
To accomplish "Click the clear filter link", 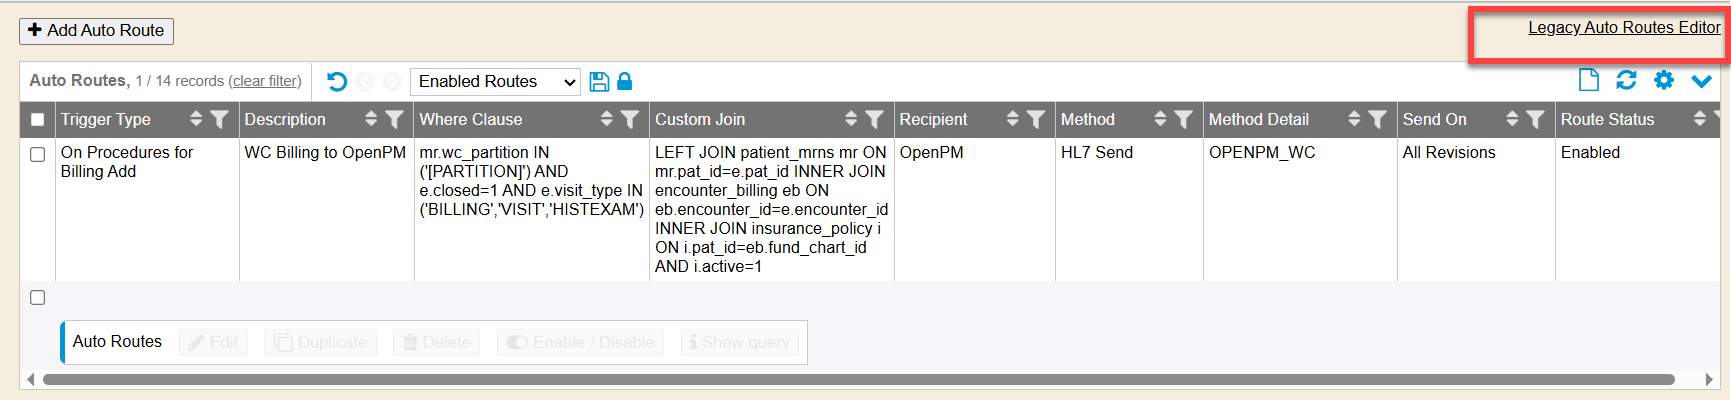I will [265, 82].
